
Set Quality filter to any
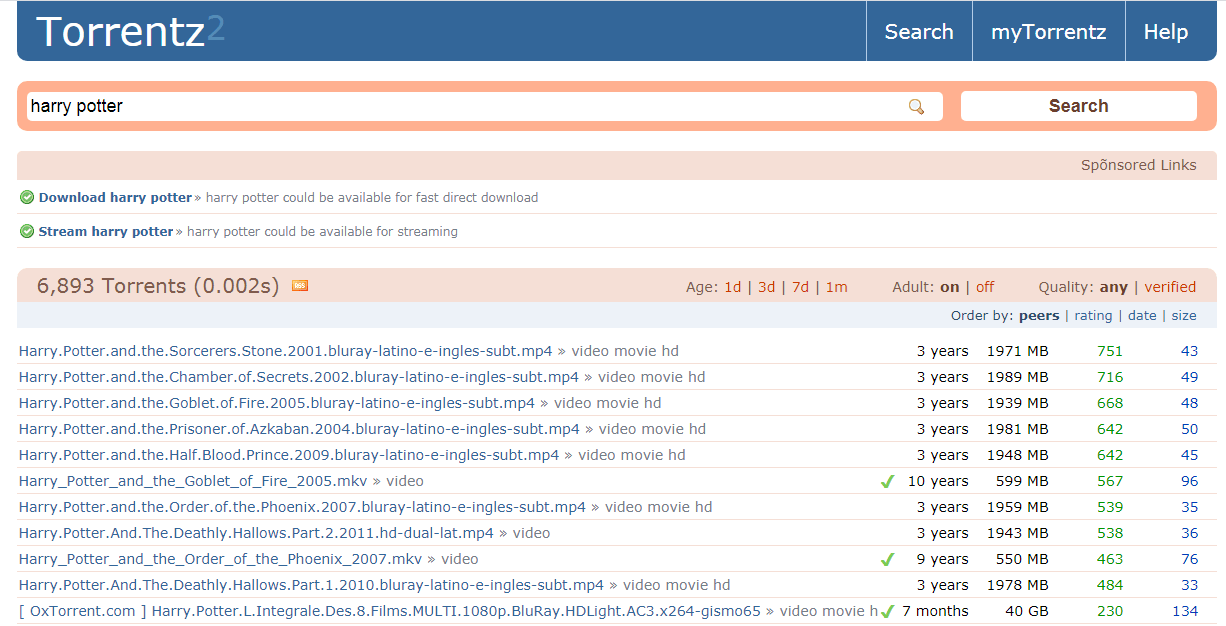click(1113, 287)
